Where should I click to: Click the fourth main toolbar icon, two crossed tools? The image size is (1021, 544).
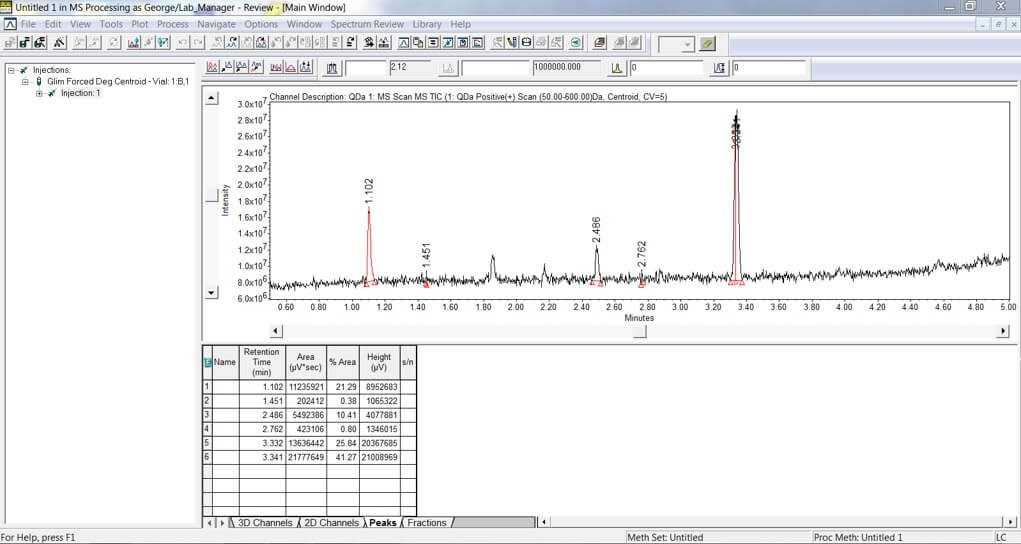click(x=59, y=43)
